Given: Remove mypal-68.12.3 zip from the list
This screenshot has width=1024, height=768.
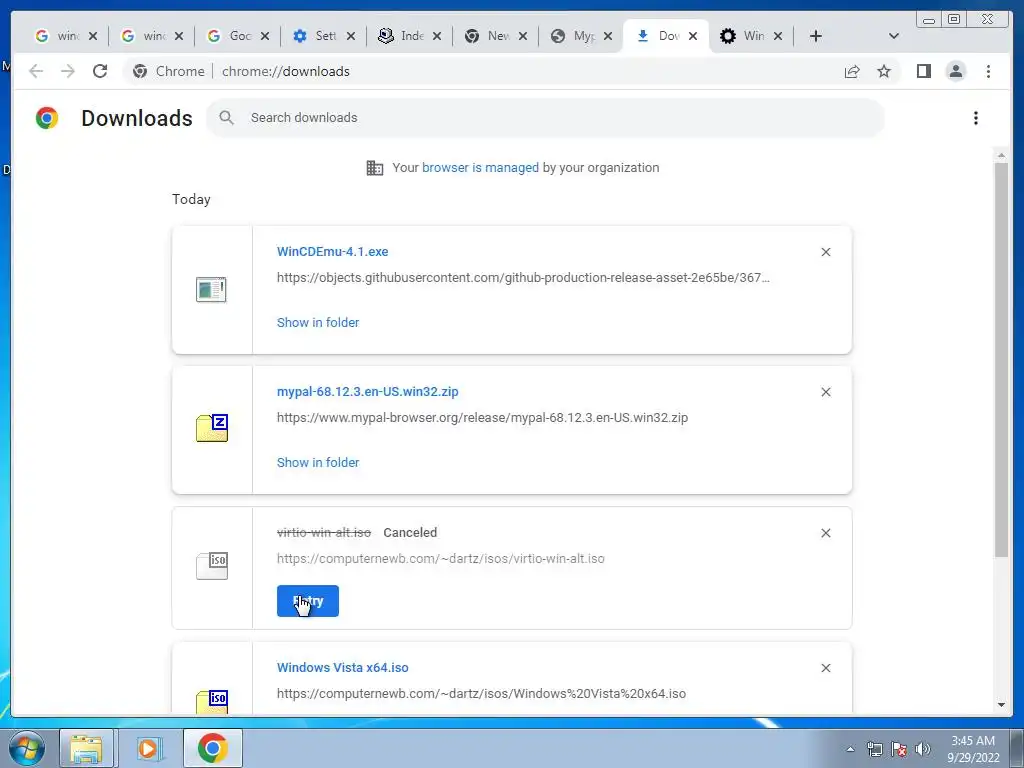Looking at the screenshot, I should (825, 392).
